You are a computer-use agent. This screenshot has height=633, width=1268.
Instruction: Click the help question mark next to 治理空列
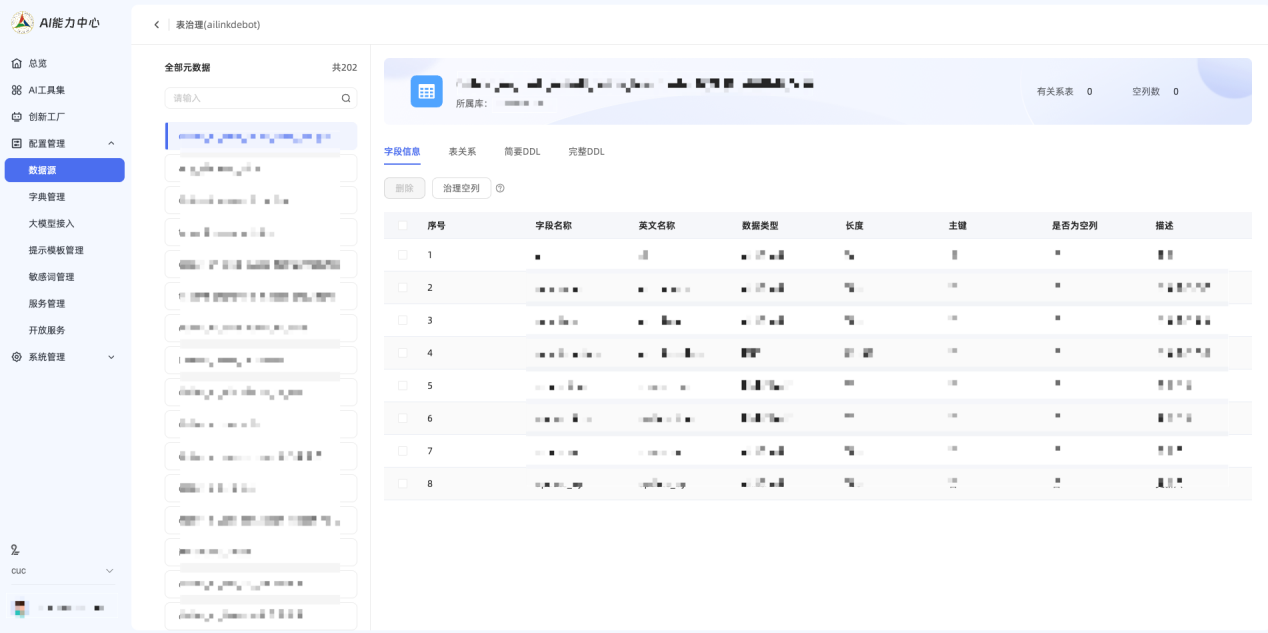click(500, 188)
